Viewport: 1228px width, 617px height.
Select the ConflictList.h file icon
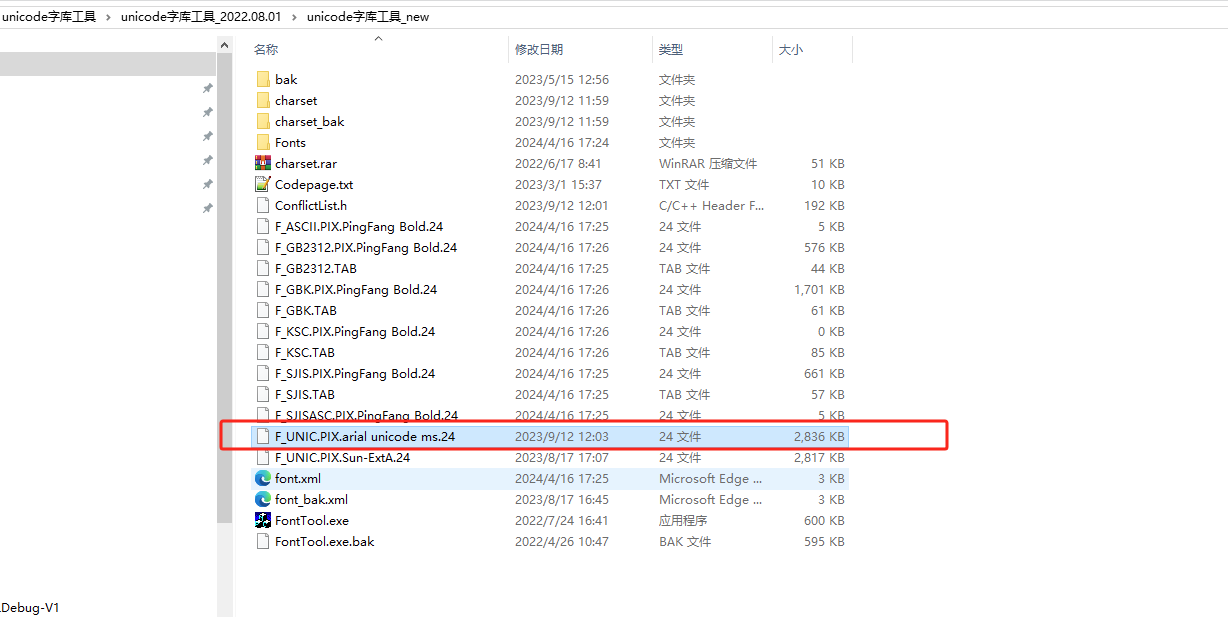click(263, 205)
